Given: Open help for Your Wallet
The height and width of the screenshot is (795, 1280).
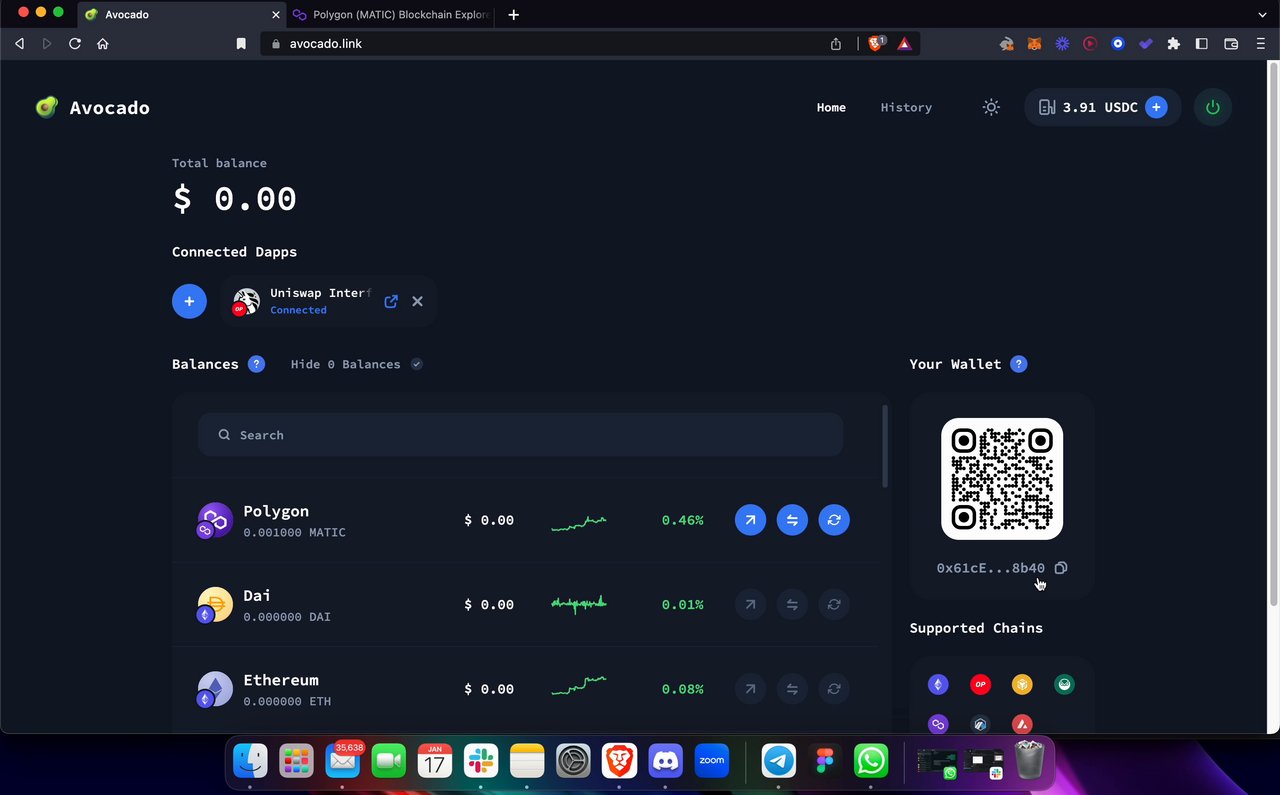Looking at the screenshot, I should 1019,364.
